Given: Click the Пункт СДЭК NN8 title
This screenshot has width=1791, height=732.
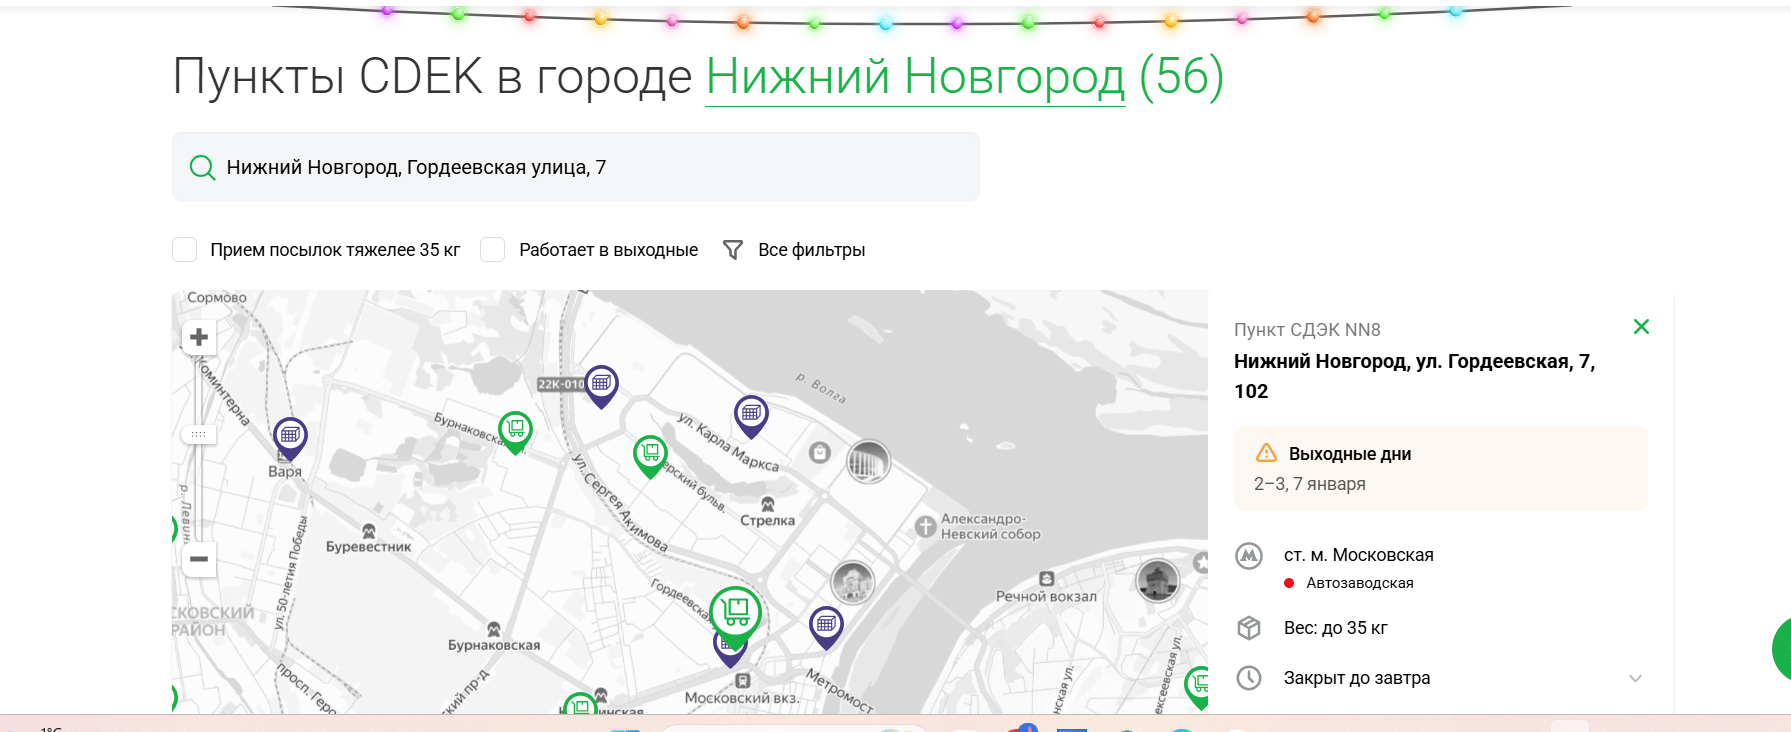Looking at the screenshot, I should click(1307, 330).
